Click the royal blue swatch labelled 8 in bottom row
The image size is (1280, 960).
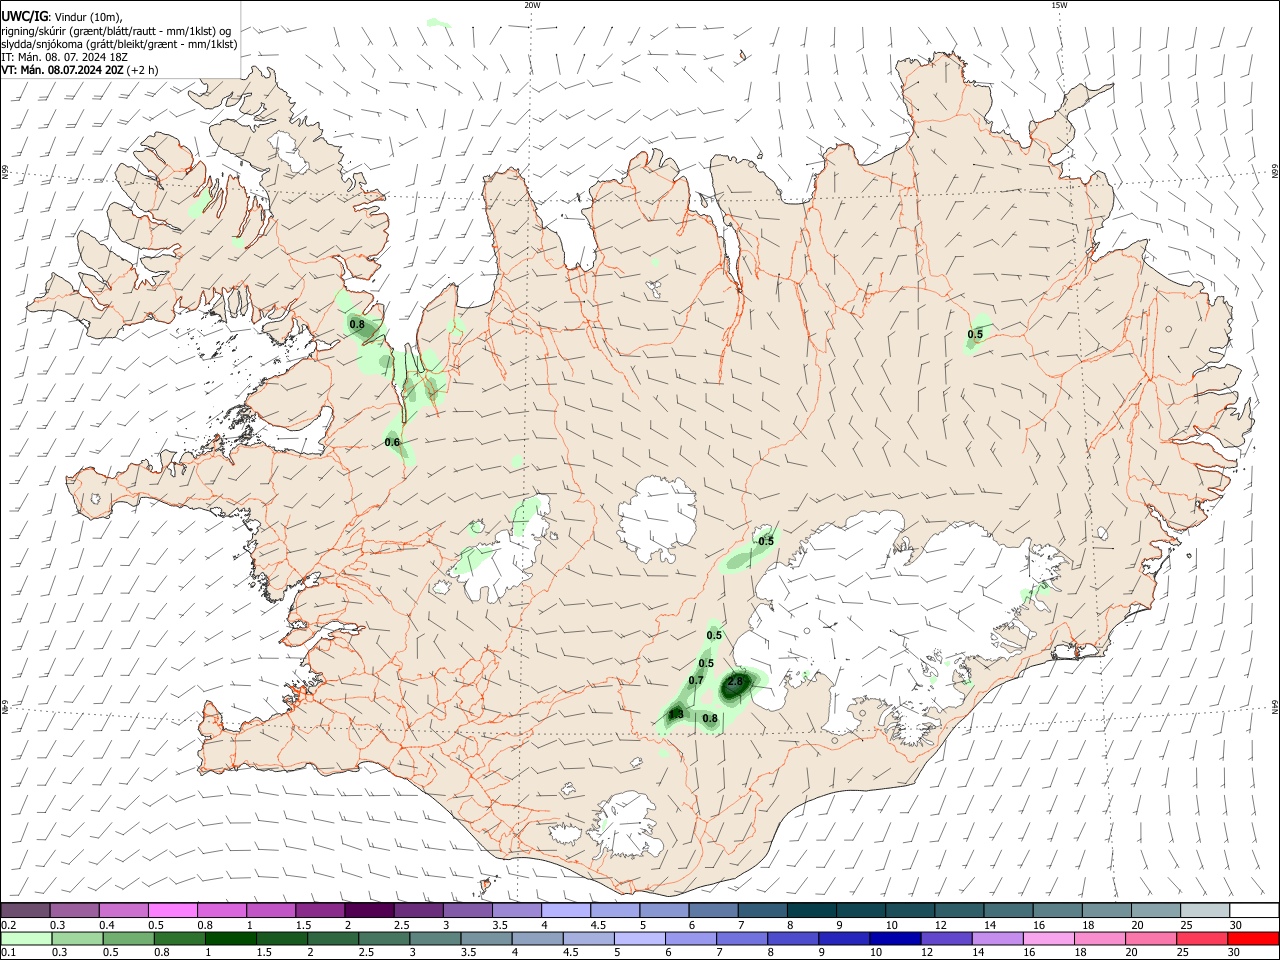793,939
